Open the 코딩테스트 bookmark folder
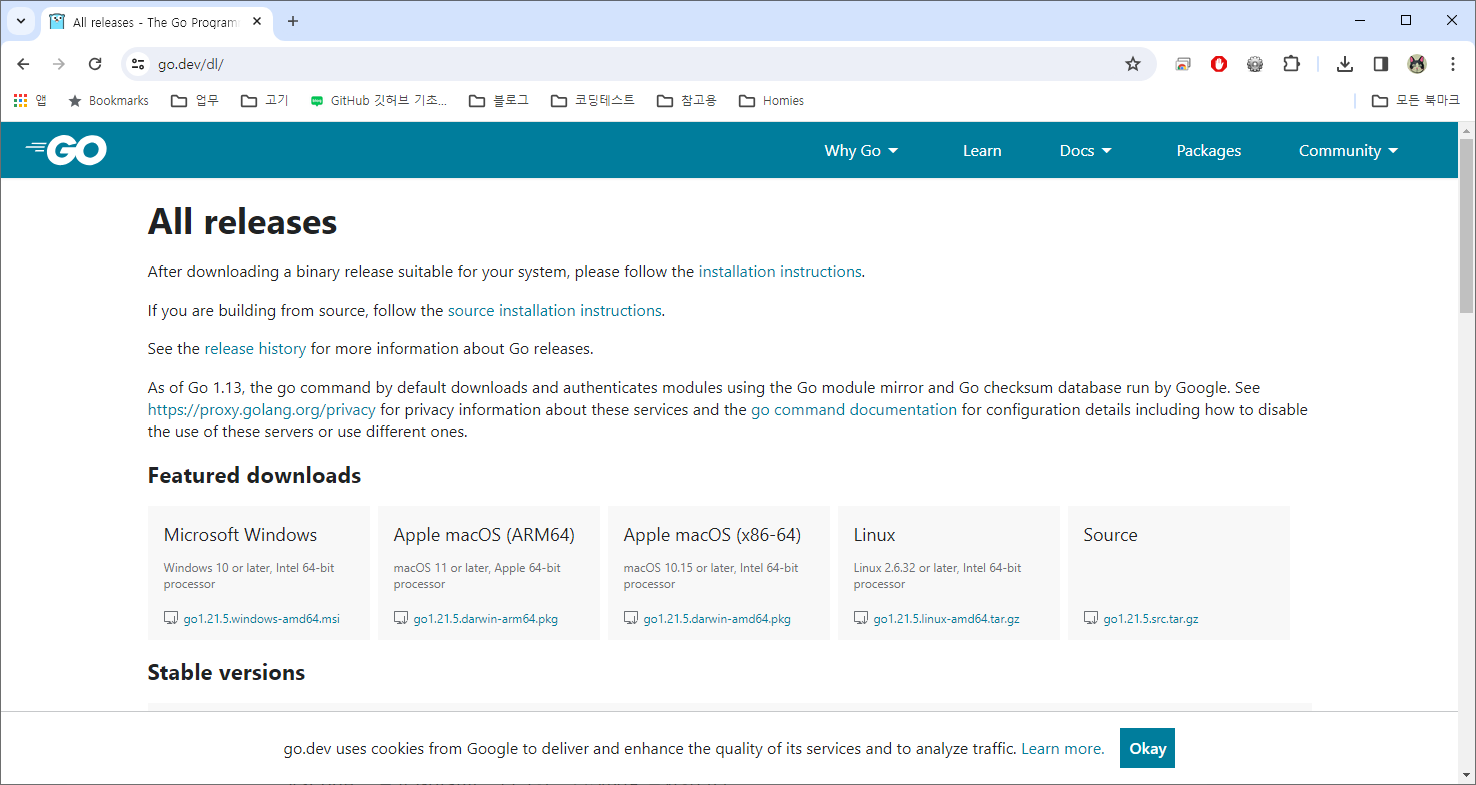 tap(592, 100)
